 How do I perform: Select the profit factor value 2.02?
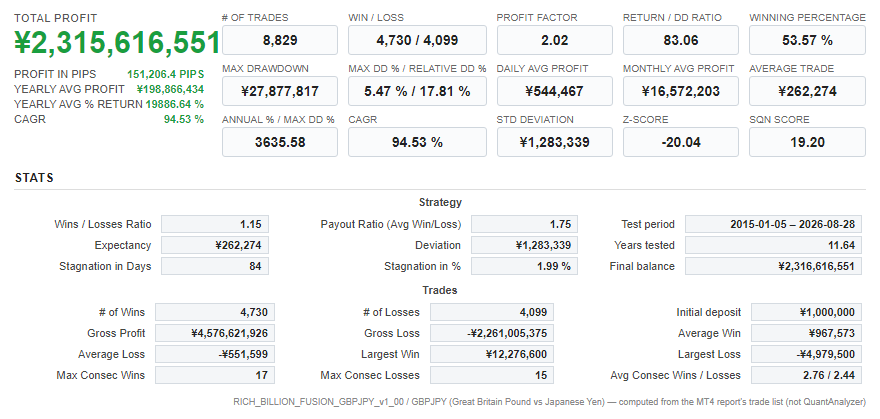pos(554,40)
